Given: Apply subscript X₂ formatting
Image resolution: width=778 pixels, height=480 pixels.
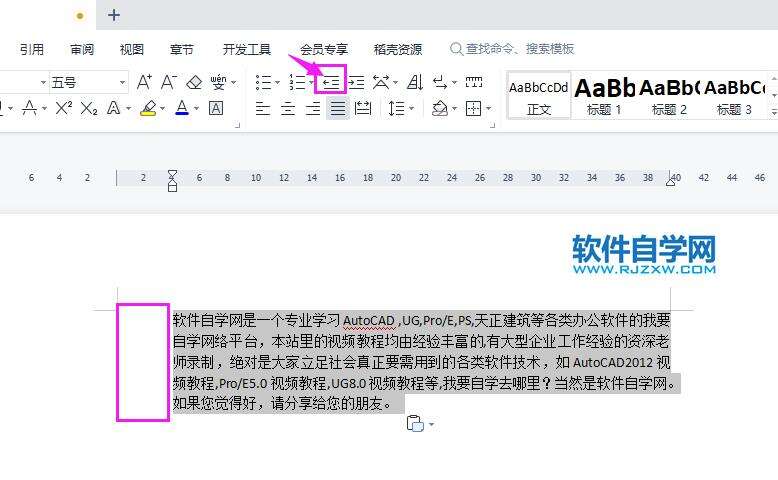Looking at the screenshot, I should click(x=88, y=108).
